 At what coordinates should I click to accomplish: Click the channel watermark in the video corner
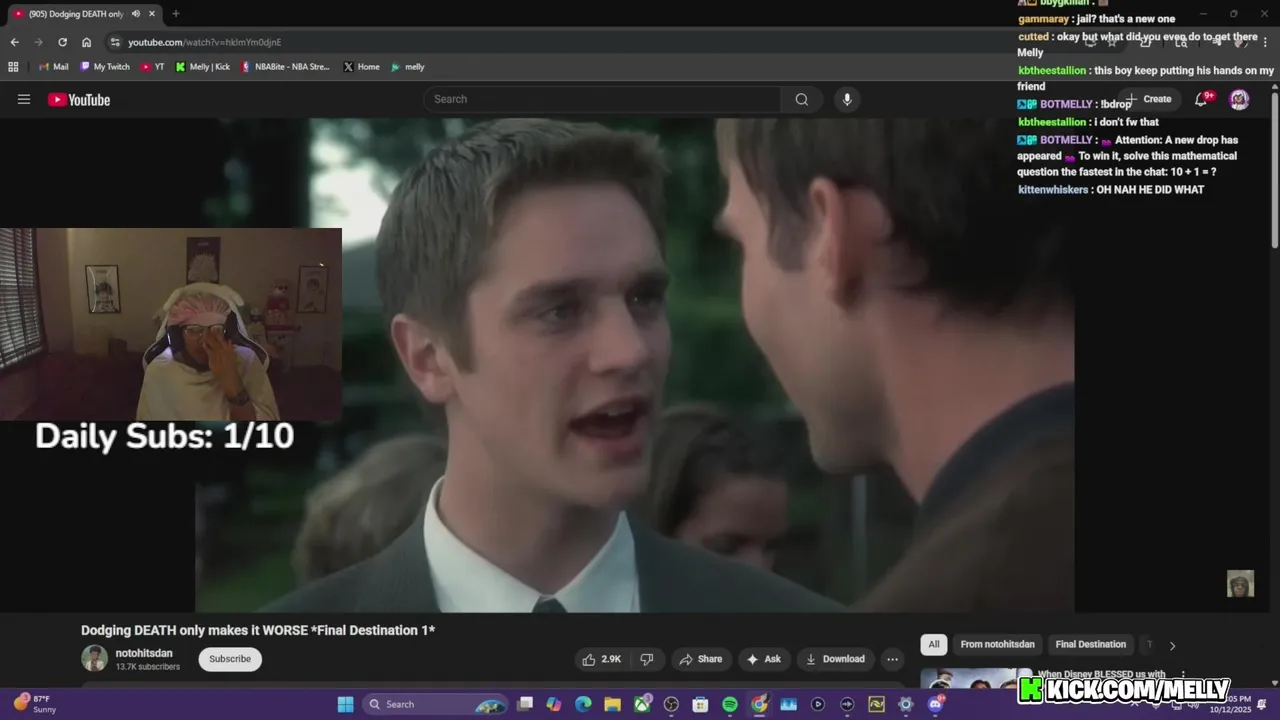coord(1240,583)
